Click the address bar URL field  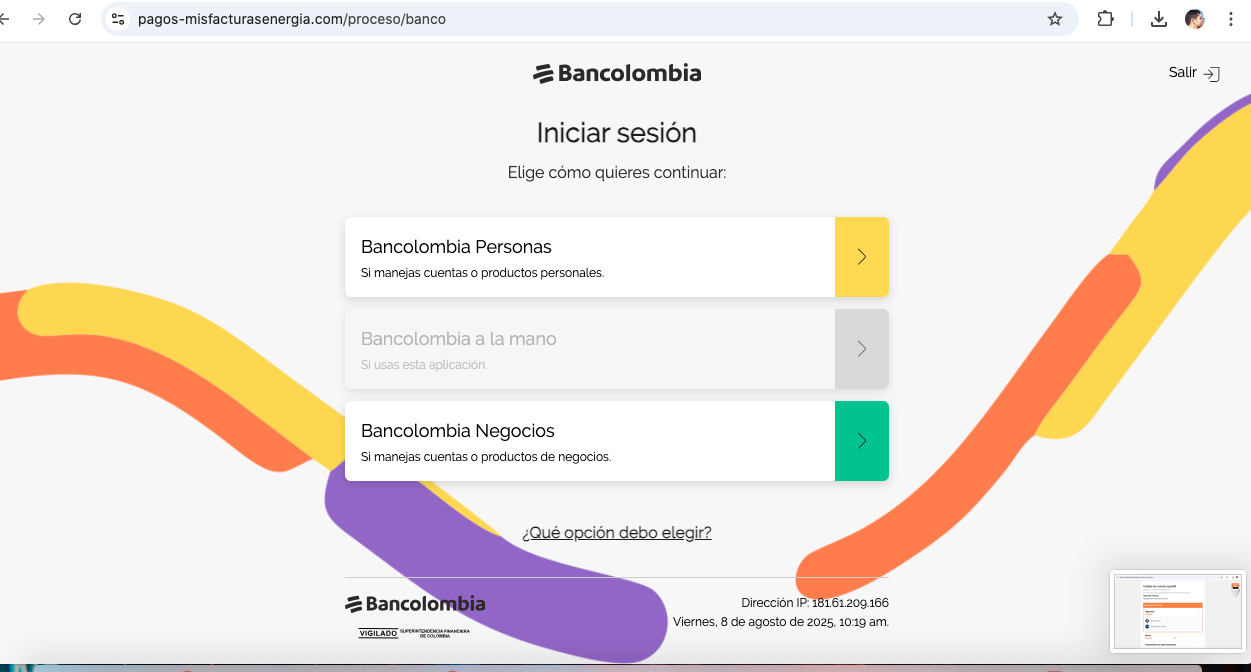click(x=590, y=19)
